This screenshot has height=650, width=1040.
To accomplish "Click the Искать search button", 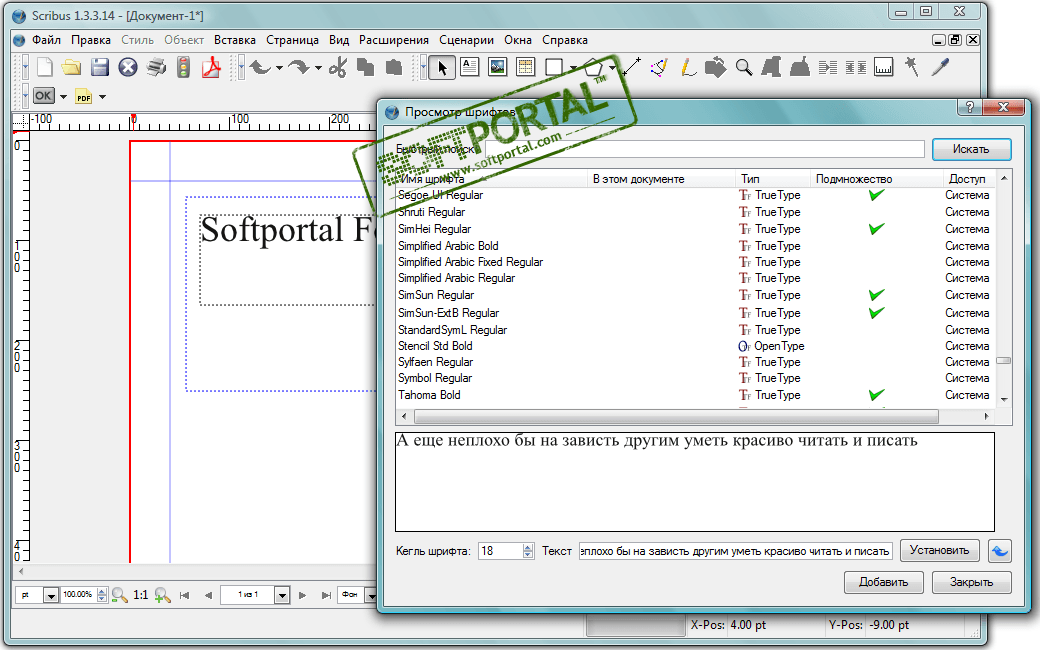I will pyautogui.click(x=971, y=149).
